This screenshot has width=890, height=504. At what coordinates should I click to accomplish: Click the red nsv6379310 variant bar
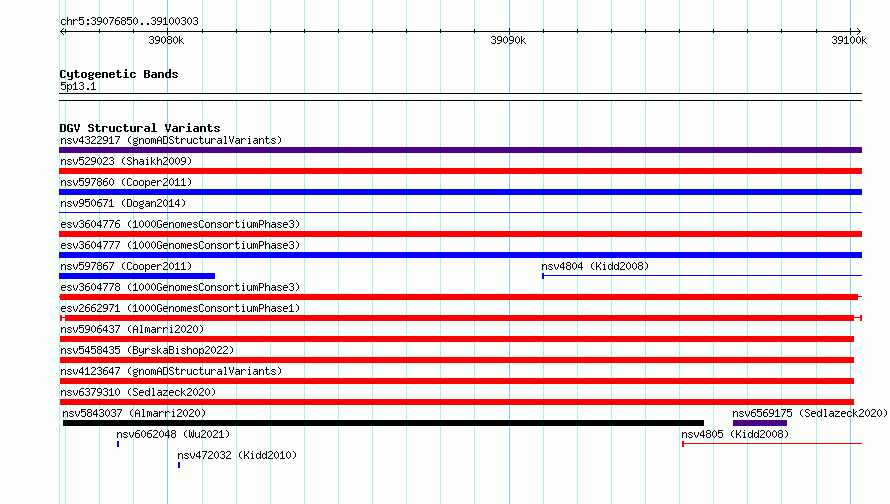(x=456, y=402)
